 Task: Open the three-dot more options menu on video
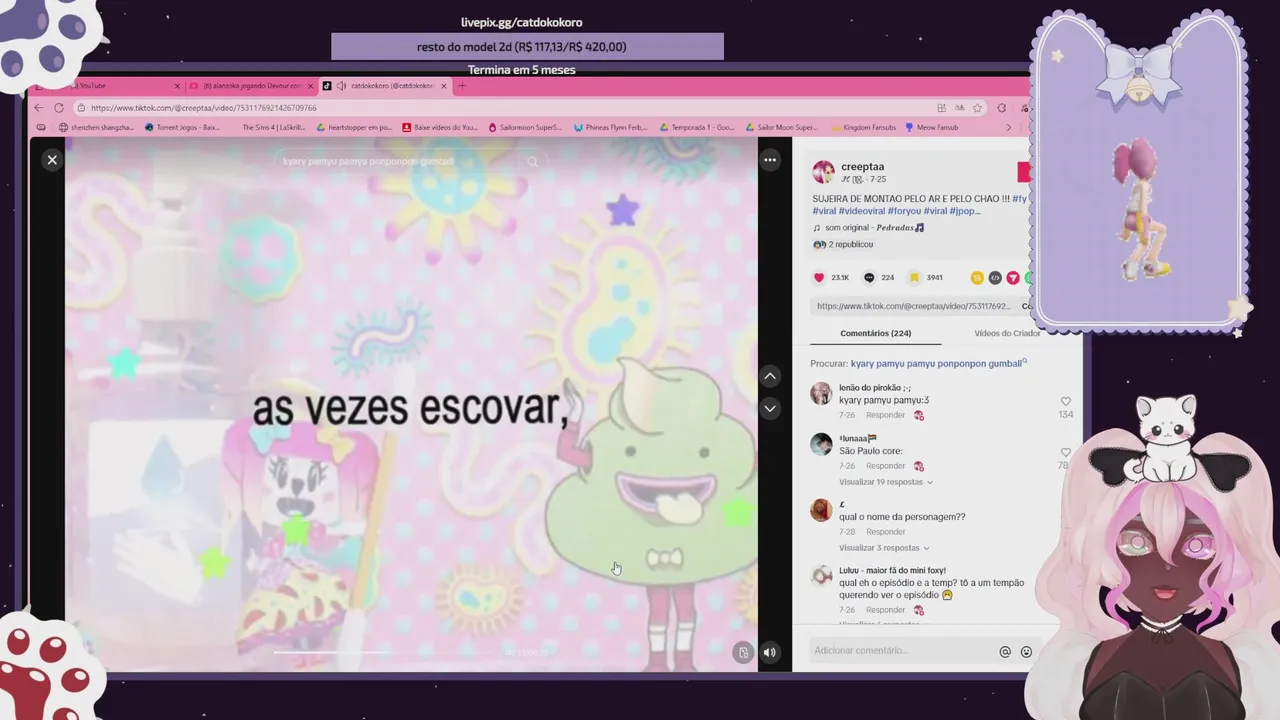coord(770,159)
